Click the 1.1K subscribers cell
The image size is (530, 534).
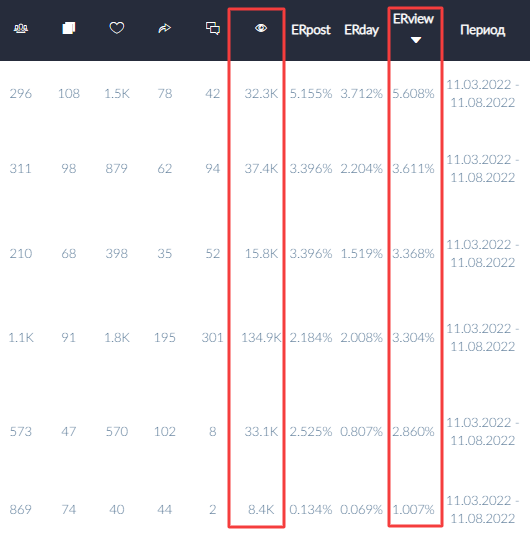click(21, 337)
